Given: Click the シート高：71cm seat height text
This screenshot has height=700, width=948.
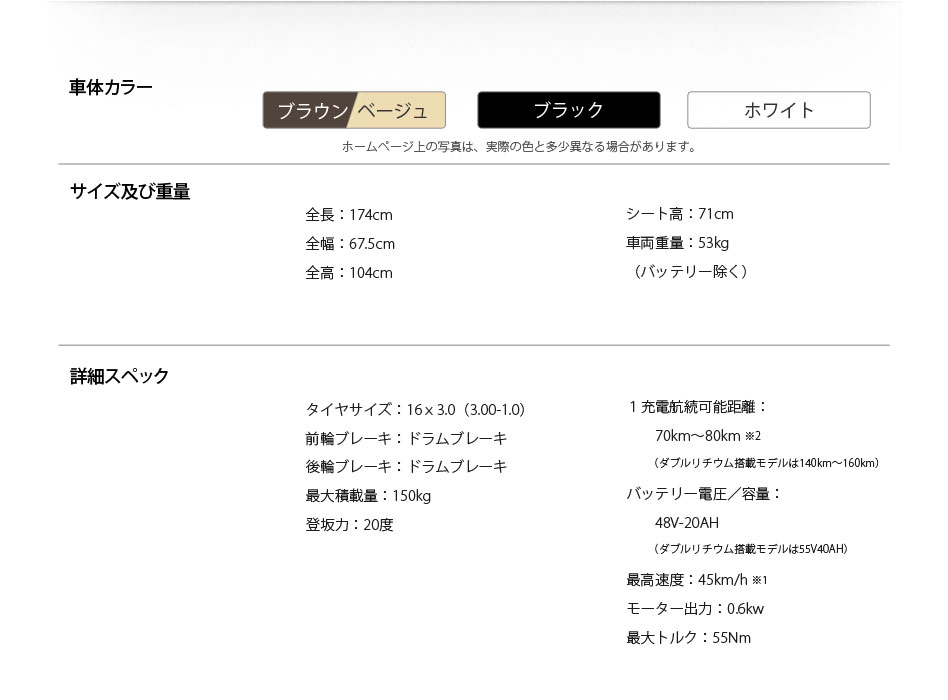Looking at the screenshot, I should tap(679, 214).
